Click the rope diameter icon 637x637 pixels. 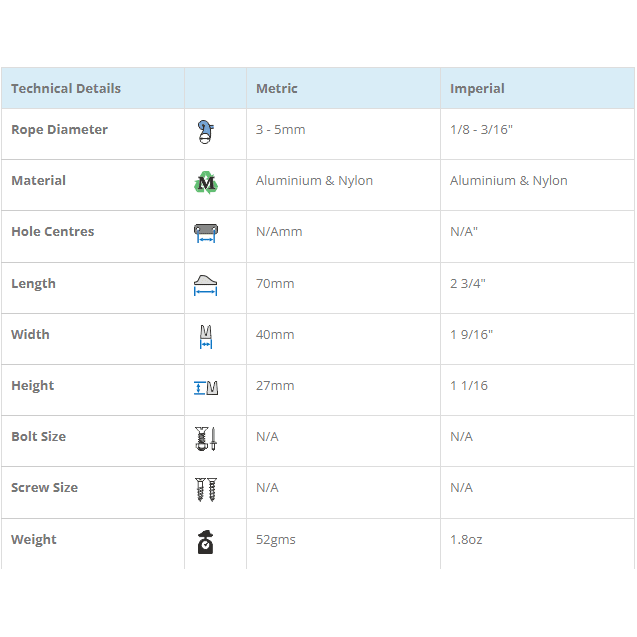(206, 131)
